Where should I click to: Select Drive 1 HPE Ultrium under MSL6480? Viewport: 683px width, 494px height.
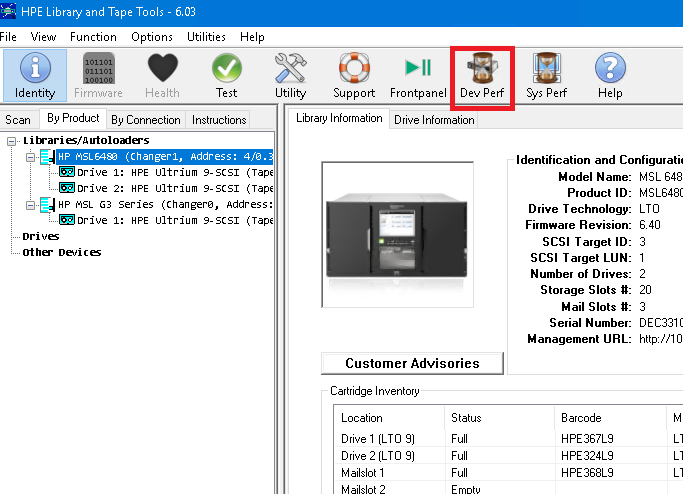175,173
